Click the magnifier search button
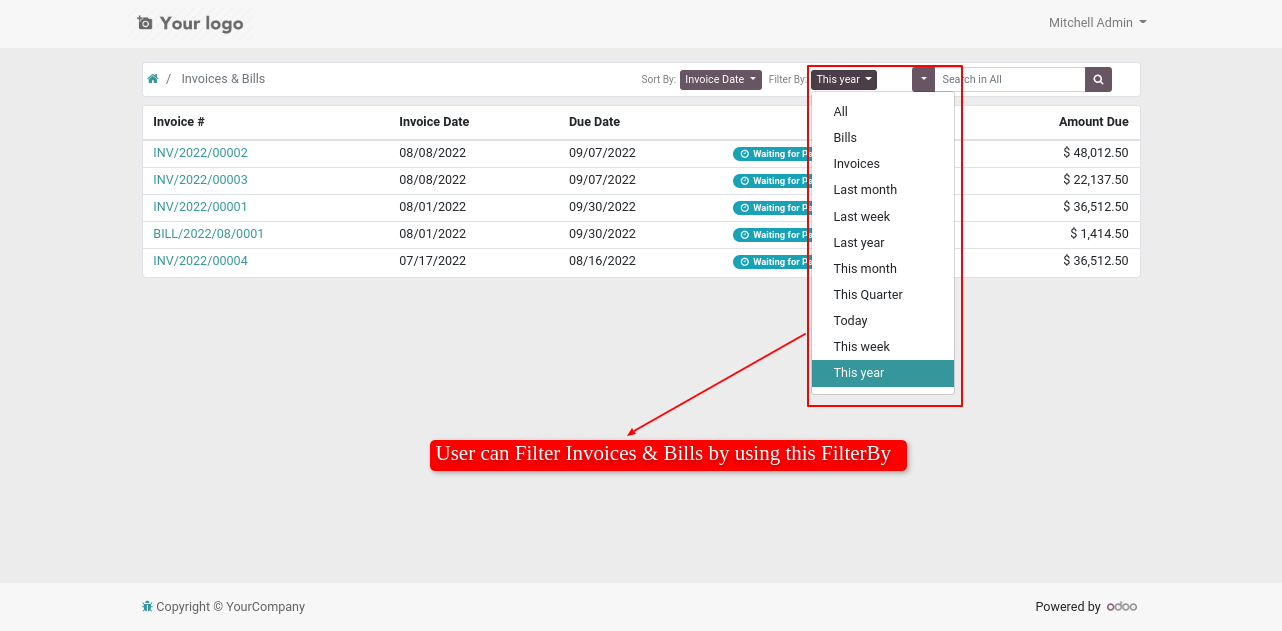Image resolution: width=1282 pixels, height=631 pixels. (x=1098, y=79)
